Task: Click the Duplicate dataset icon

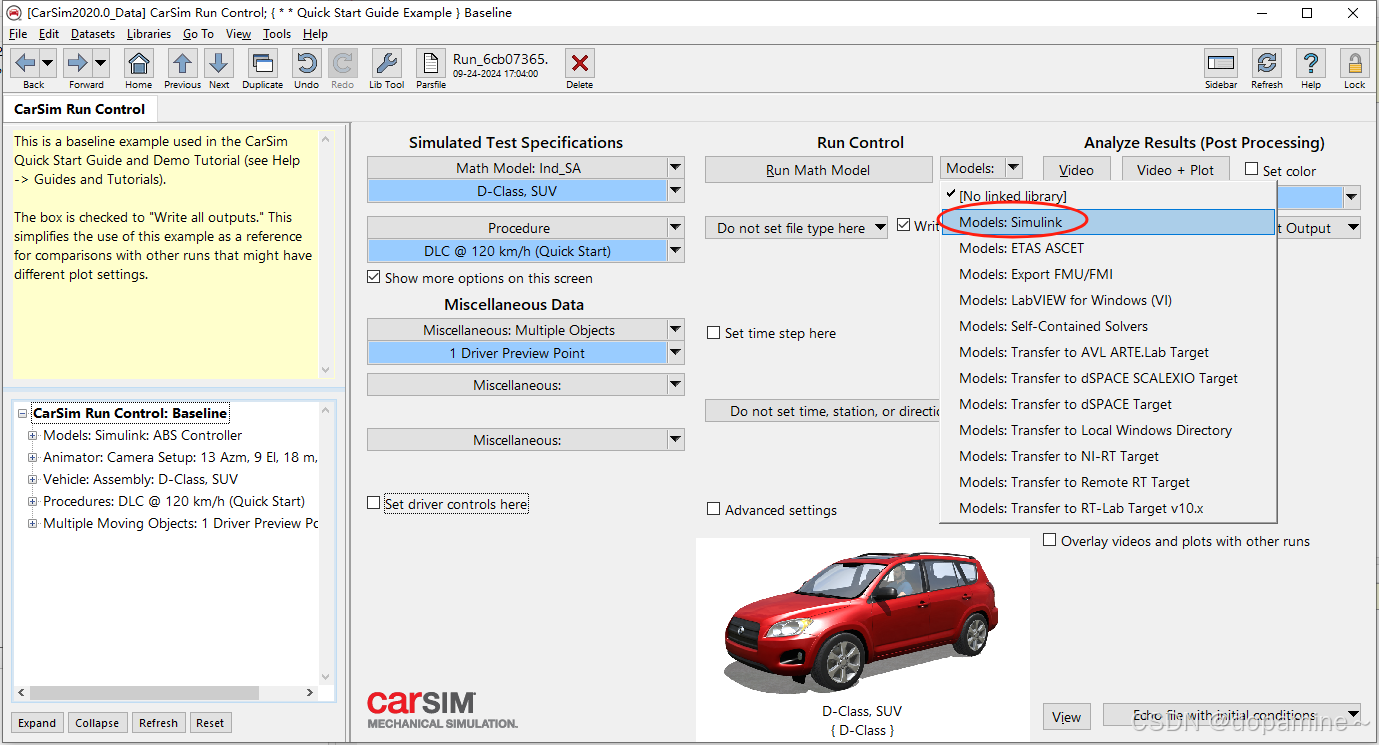Action: click(x=263, y=63)
